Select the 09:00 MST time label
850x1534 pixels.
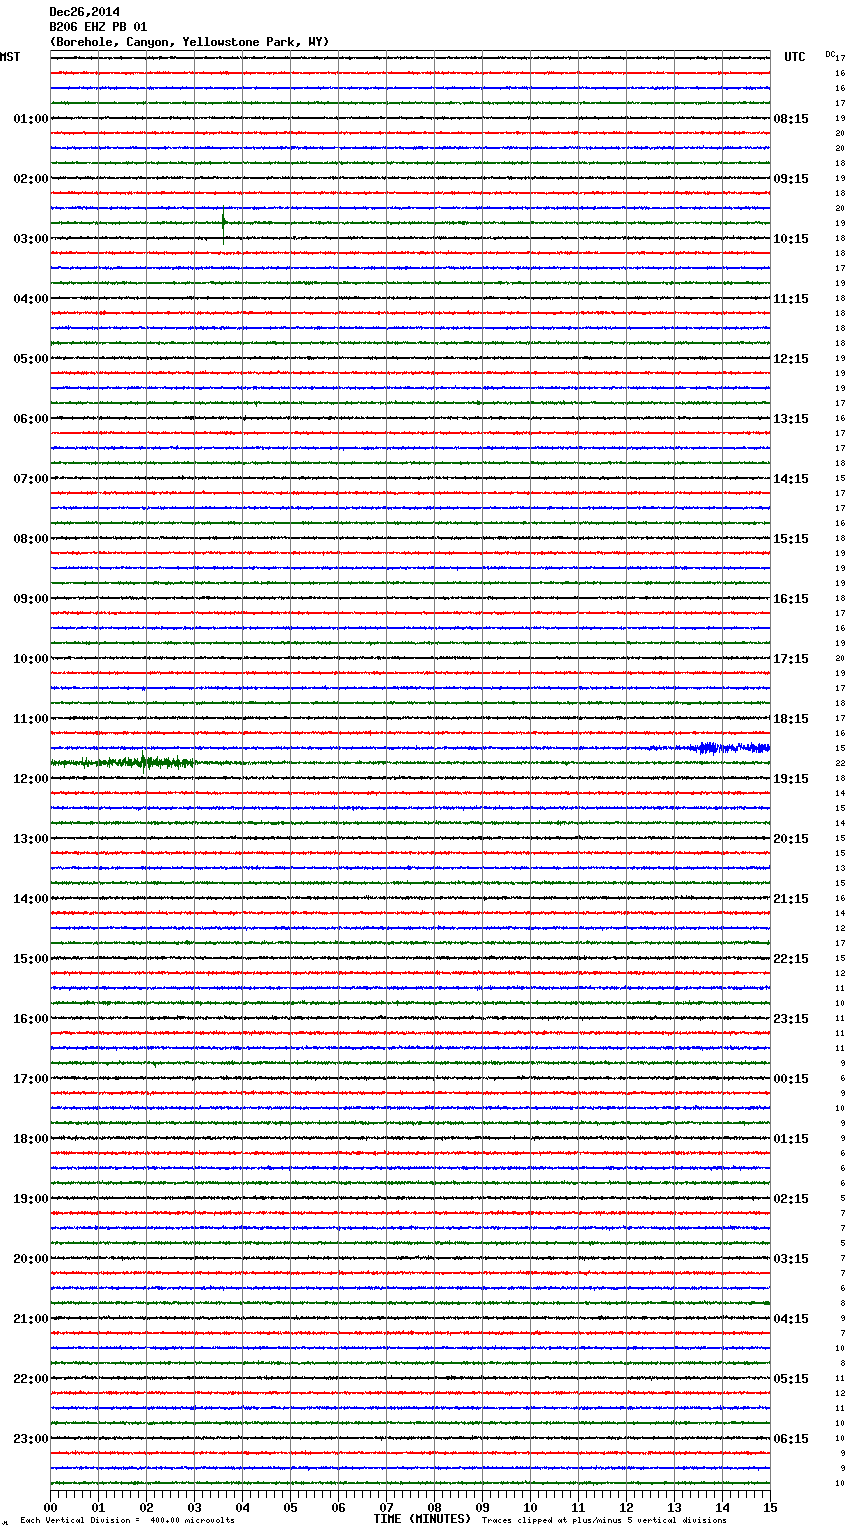coord(31,599)
